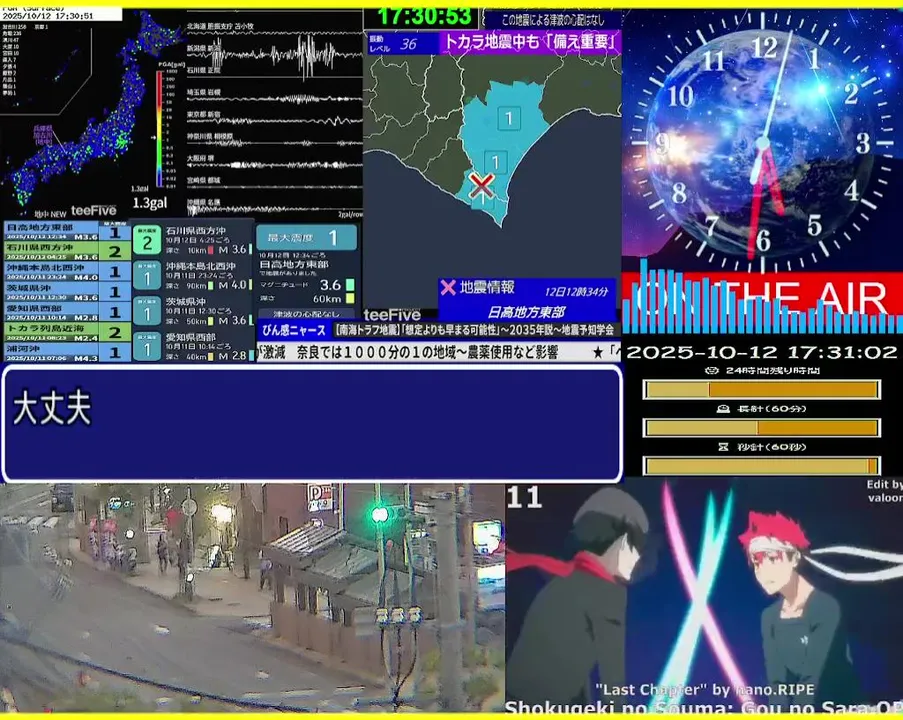Select the upper intensity 1 box on Hidaka map
Image resolution: width=903 pixels, height=720 pixels.
509,119
